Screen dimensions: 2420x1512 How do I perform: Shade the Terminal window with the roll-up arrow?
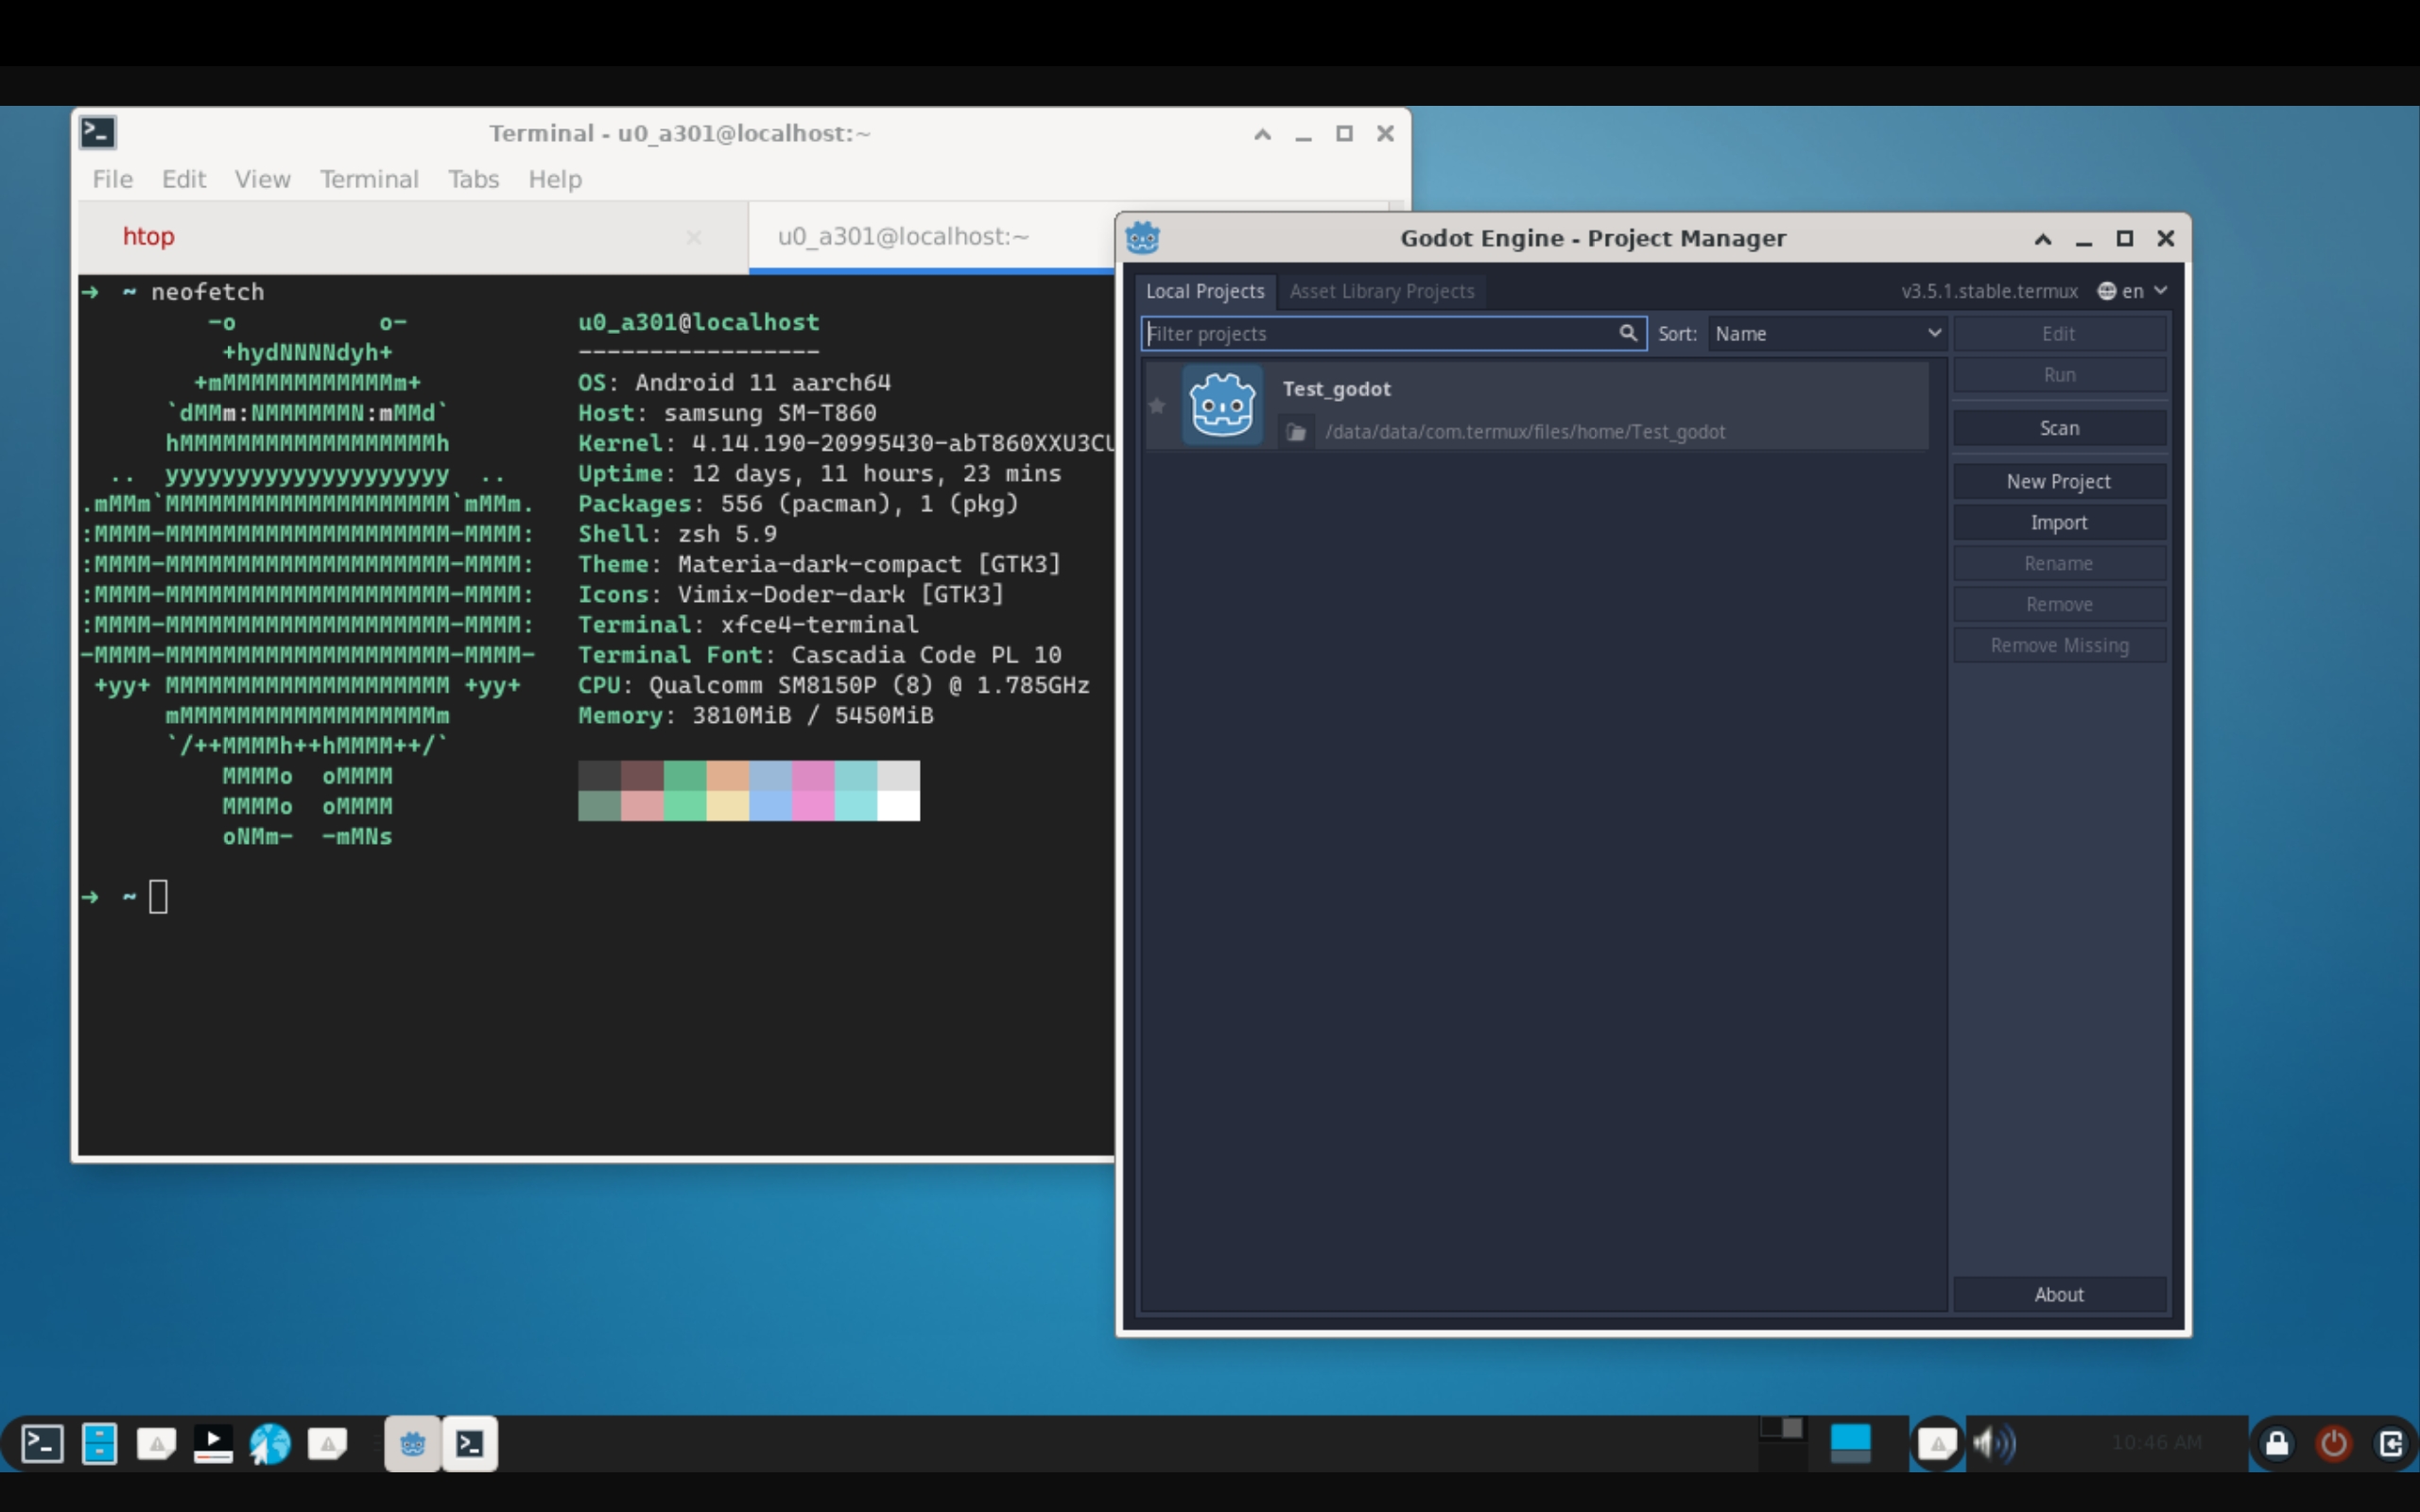pos(1261,134)
